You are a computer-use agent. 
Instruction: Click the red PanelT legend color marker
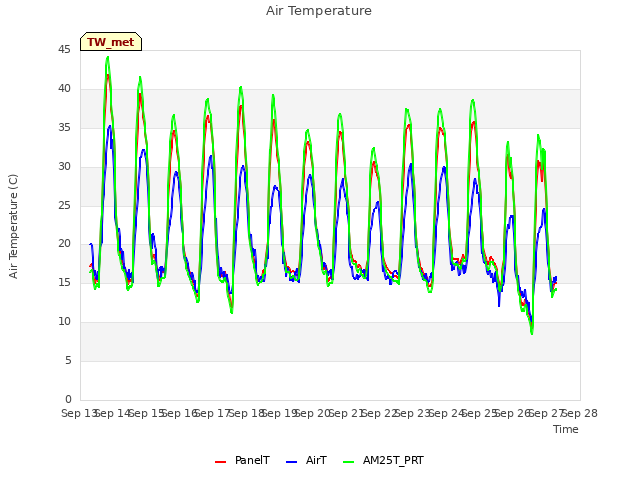pyautogui.click(x=220, y=462)
